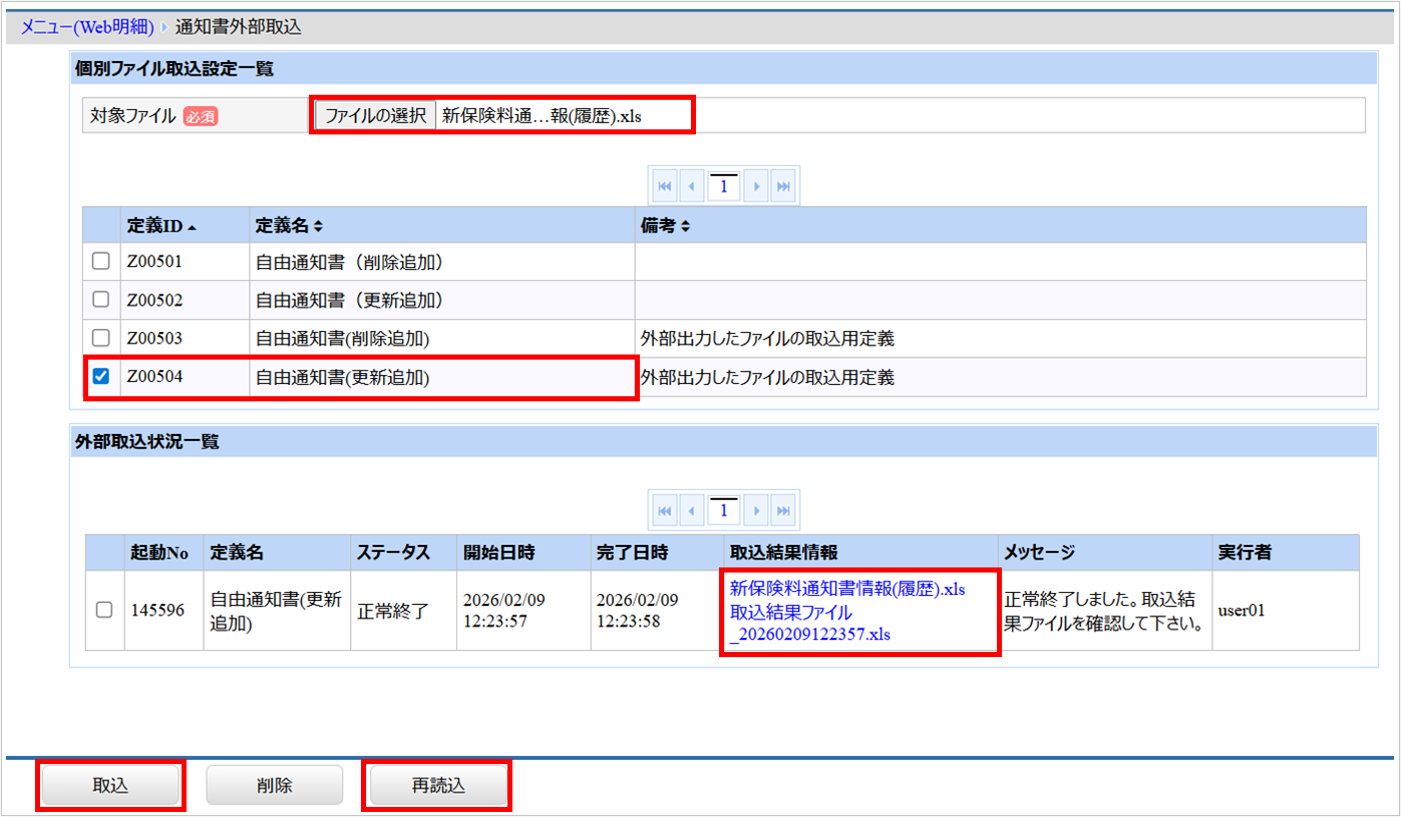
Task: Uncheck the Z00504 row checkbox
Action: [101, 377]
